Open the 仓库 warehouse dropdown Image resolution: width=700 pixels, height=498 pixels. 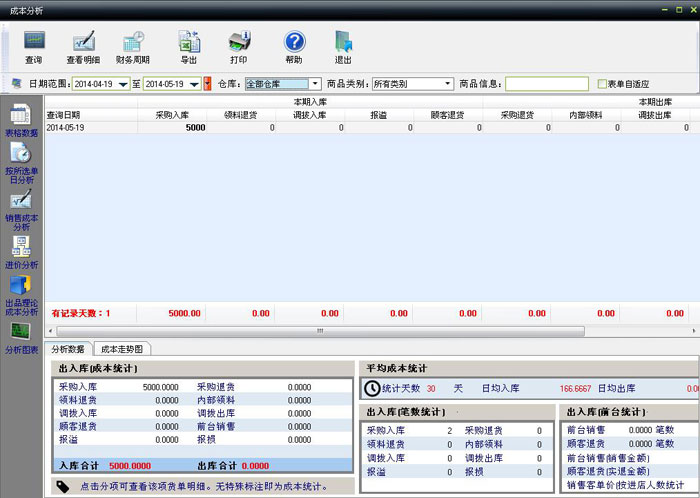click(x=315, y=84)
